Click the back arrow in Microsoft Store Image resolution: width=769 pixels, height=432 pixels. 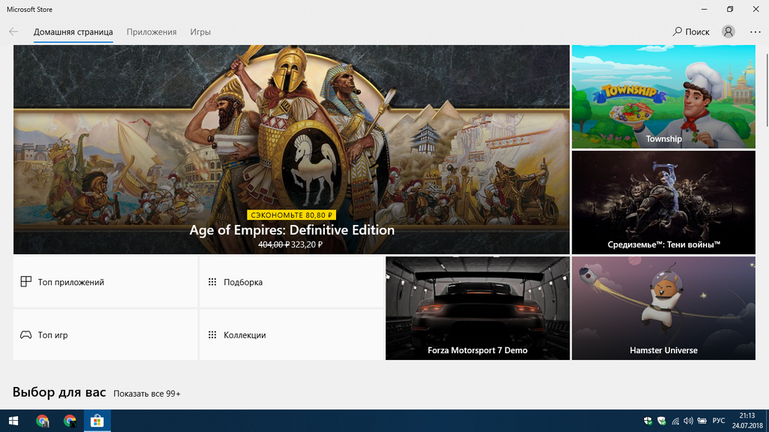[x=13, y=32]
